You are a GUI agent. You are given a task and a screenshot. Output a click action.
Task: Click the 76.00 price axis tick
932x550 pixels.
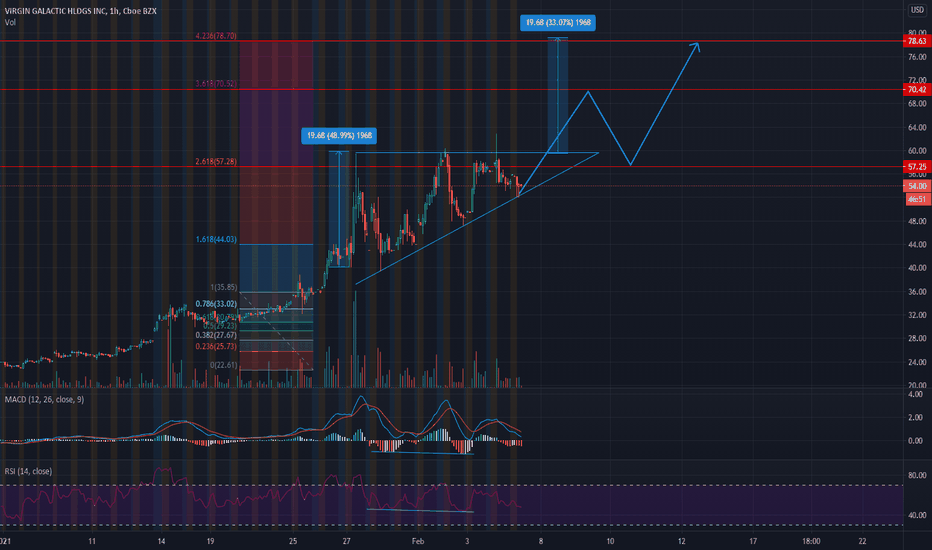(917, 57)
